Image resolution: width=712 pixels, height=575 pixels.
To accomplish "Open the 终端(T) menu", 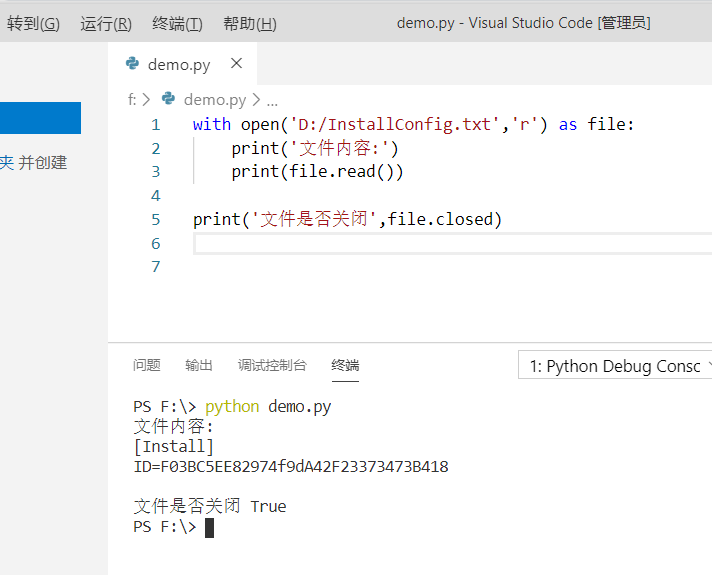I will click(177, 23).
